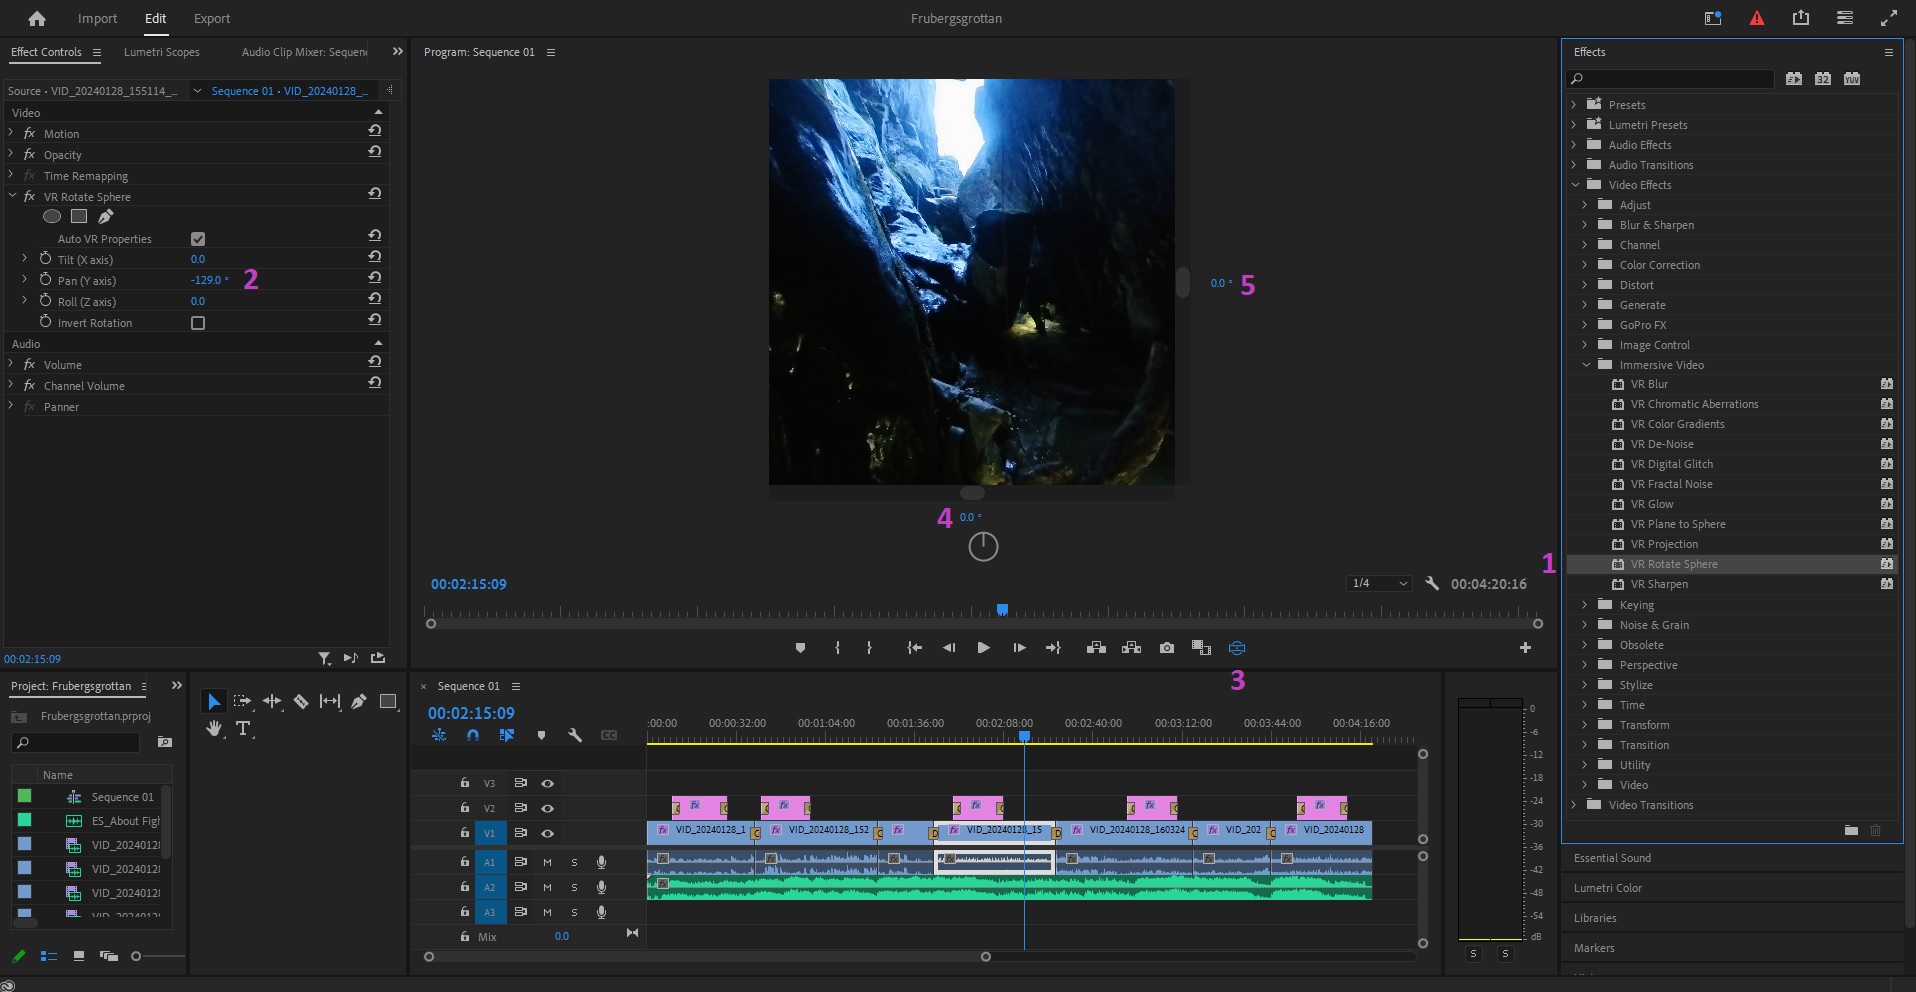Select the Rectangle tool
The height and width of the screenshot is (992, 1916).
[x=388, y=702]
